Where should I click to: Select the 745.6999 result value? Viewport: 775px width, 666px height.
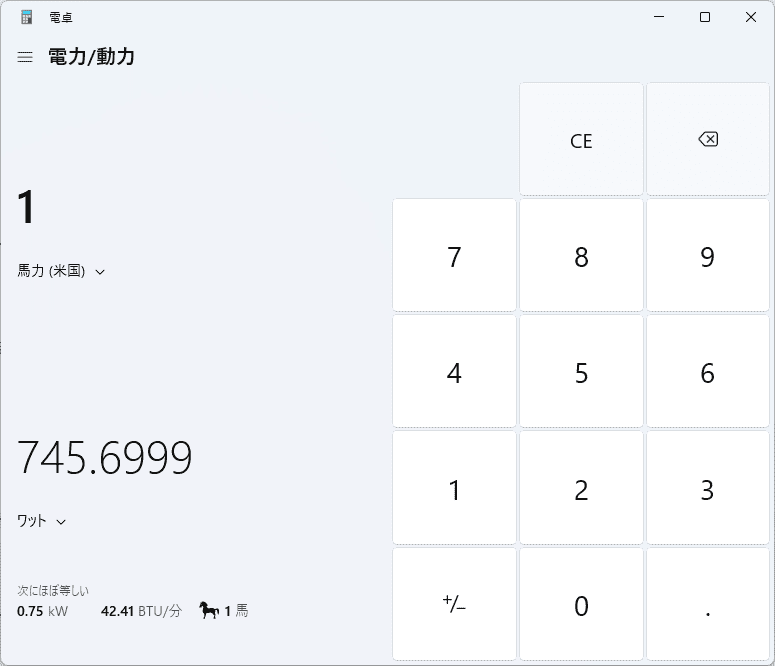(x=105, y=458)
